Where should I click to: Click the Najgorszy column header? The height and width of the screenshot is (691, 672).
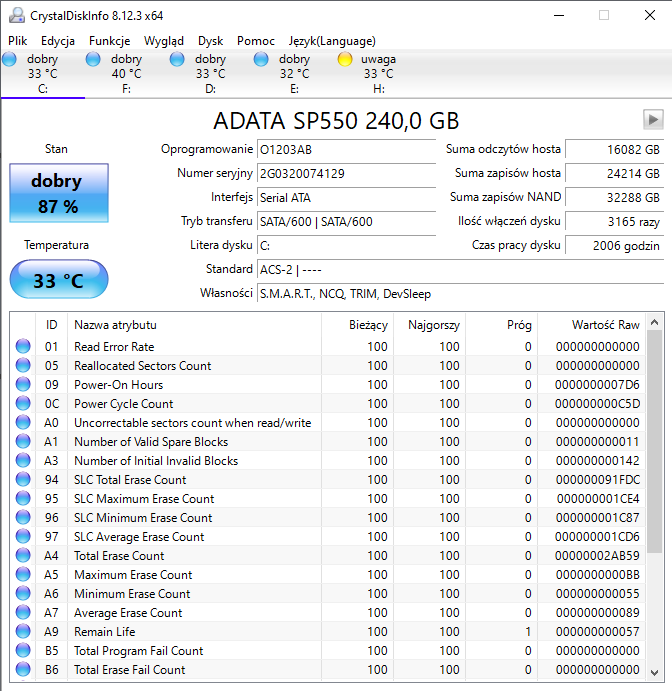(429, 325)
